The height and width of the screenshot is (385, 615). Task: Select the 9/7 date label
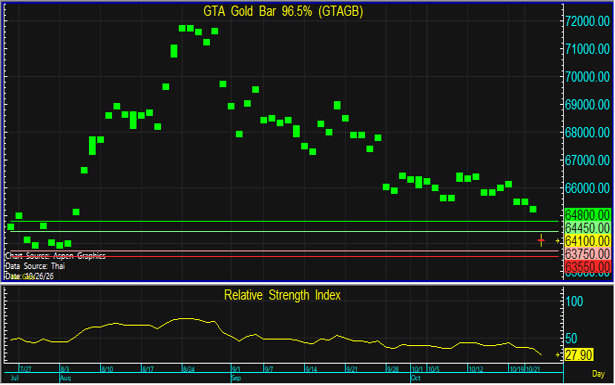click(269, 369)
